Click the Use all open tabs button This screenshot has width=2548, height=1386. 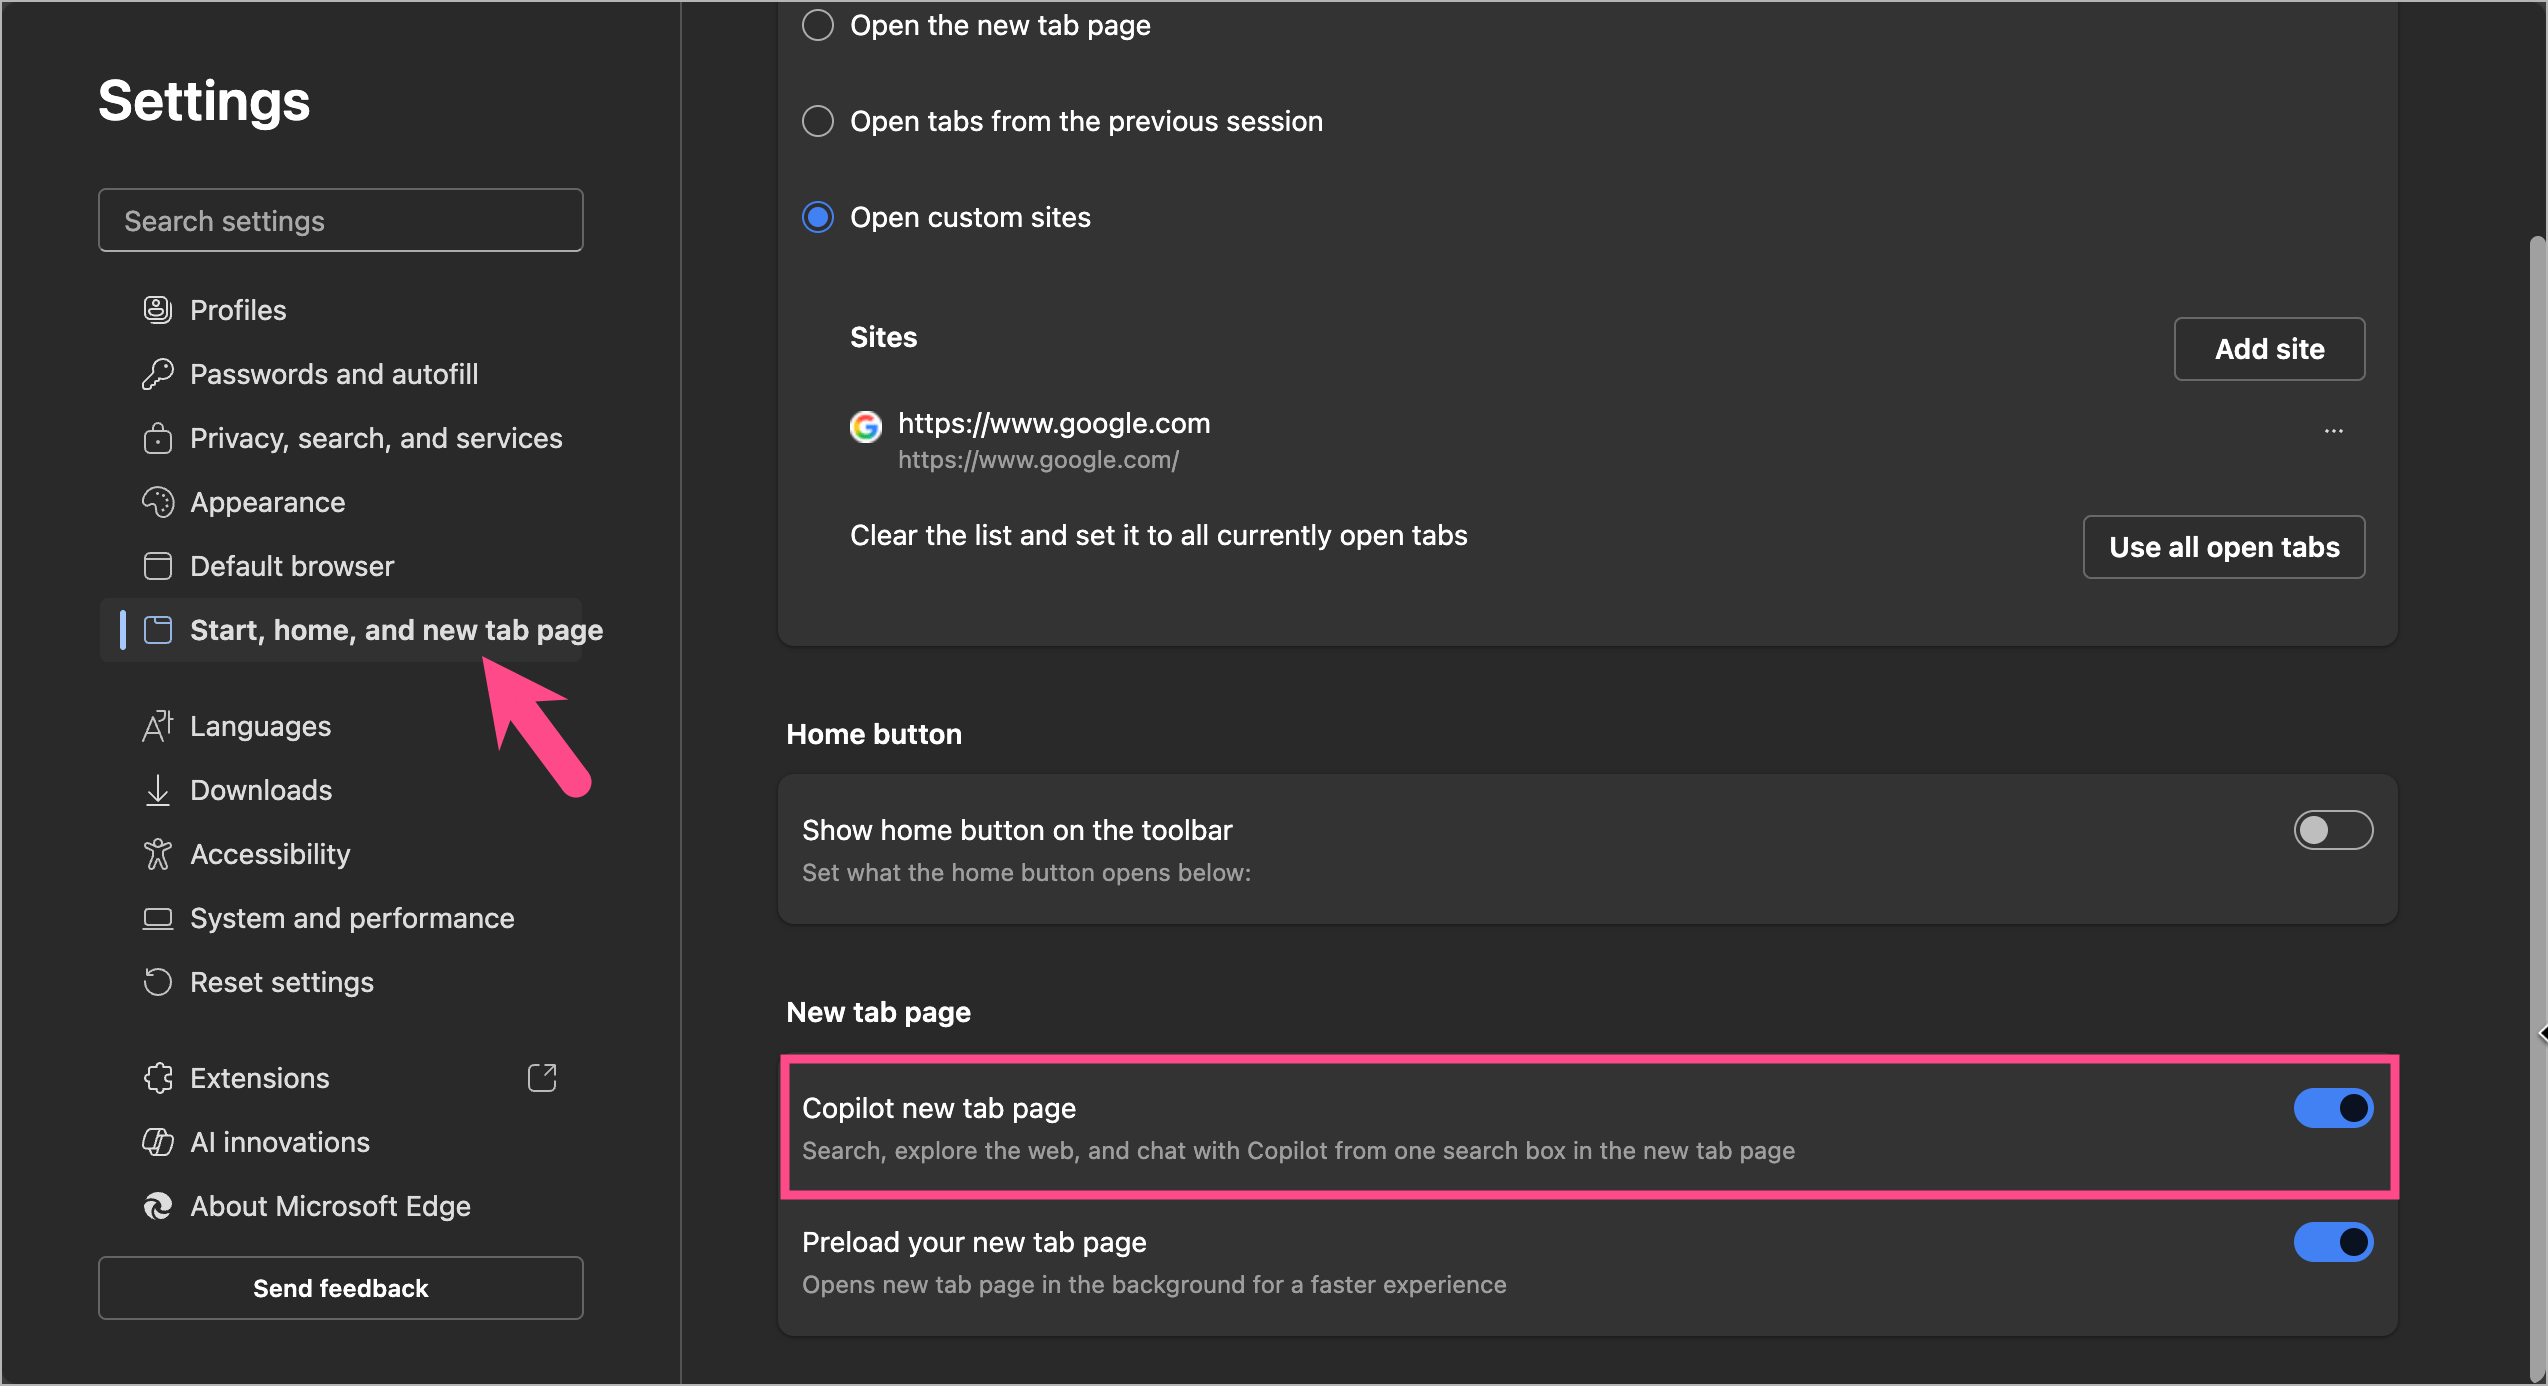[2223, 547]
